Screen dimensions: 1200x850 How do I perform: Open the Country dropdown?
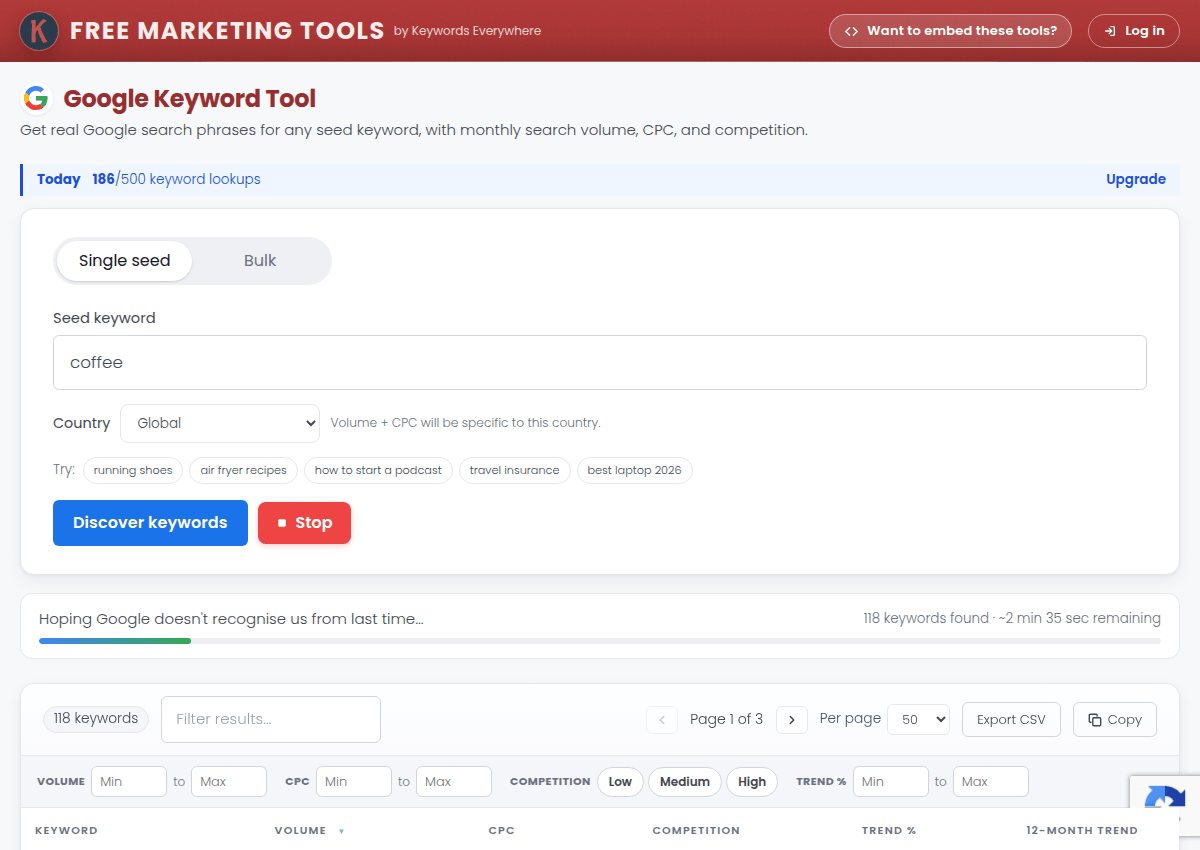(x=220, y=423)
